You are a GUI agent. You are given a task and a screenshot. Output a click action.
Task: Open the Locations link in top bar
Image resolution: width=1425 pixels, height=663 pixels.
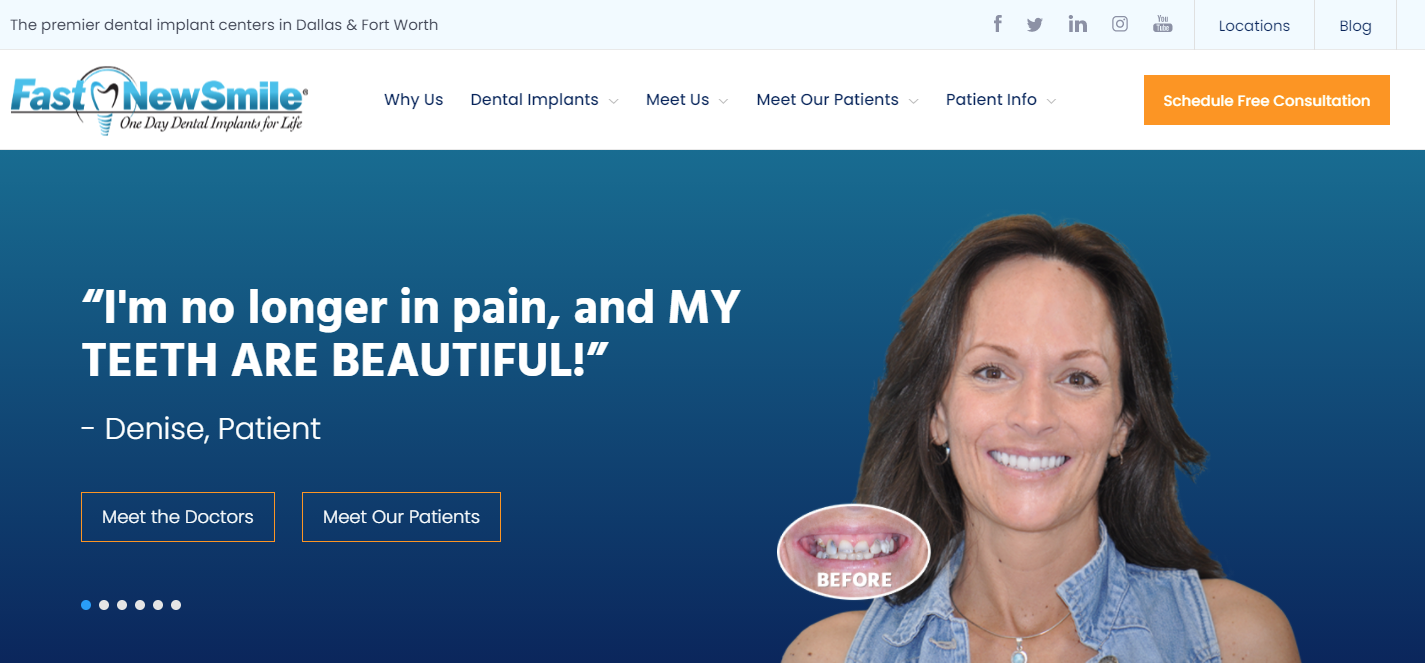[x=1254, y=26]
